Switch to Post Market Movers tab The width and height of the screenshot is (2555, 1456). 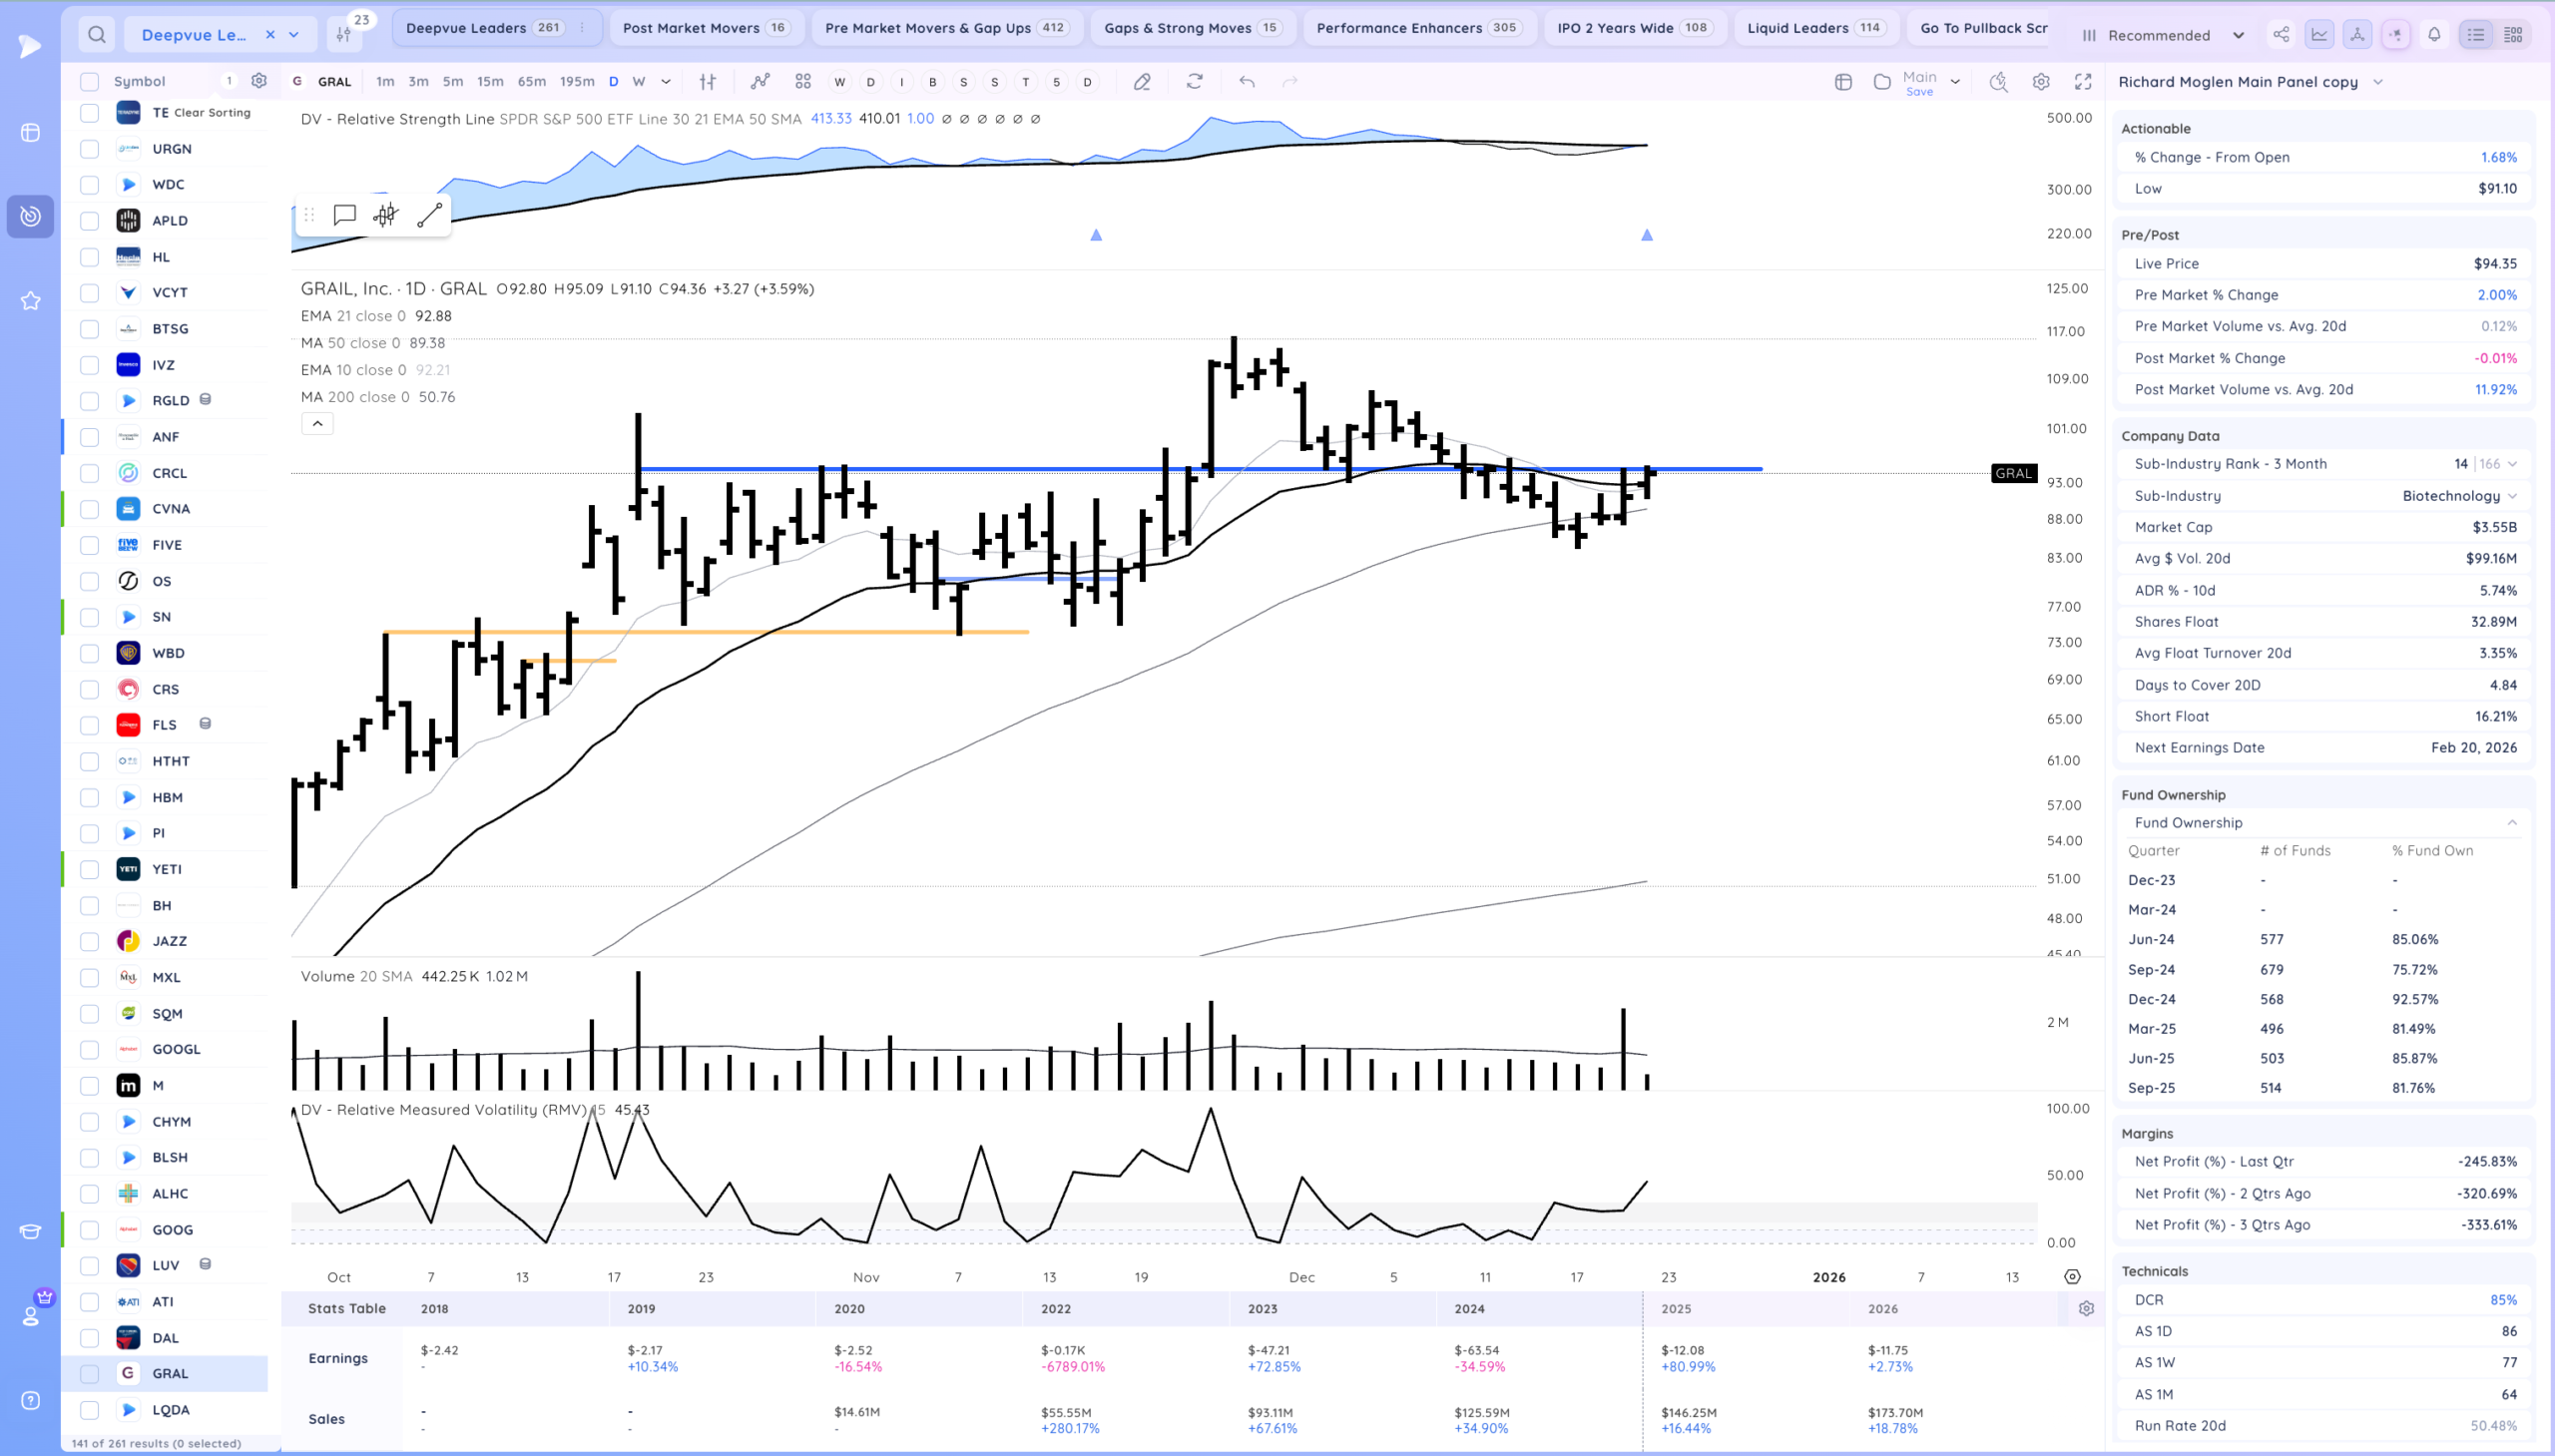(705, 28)
